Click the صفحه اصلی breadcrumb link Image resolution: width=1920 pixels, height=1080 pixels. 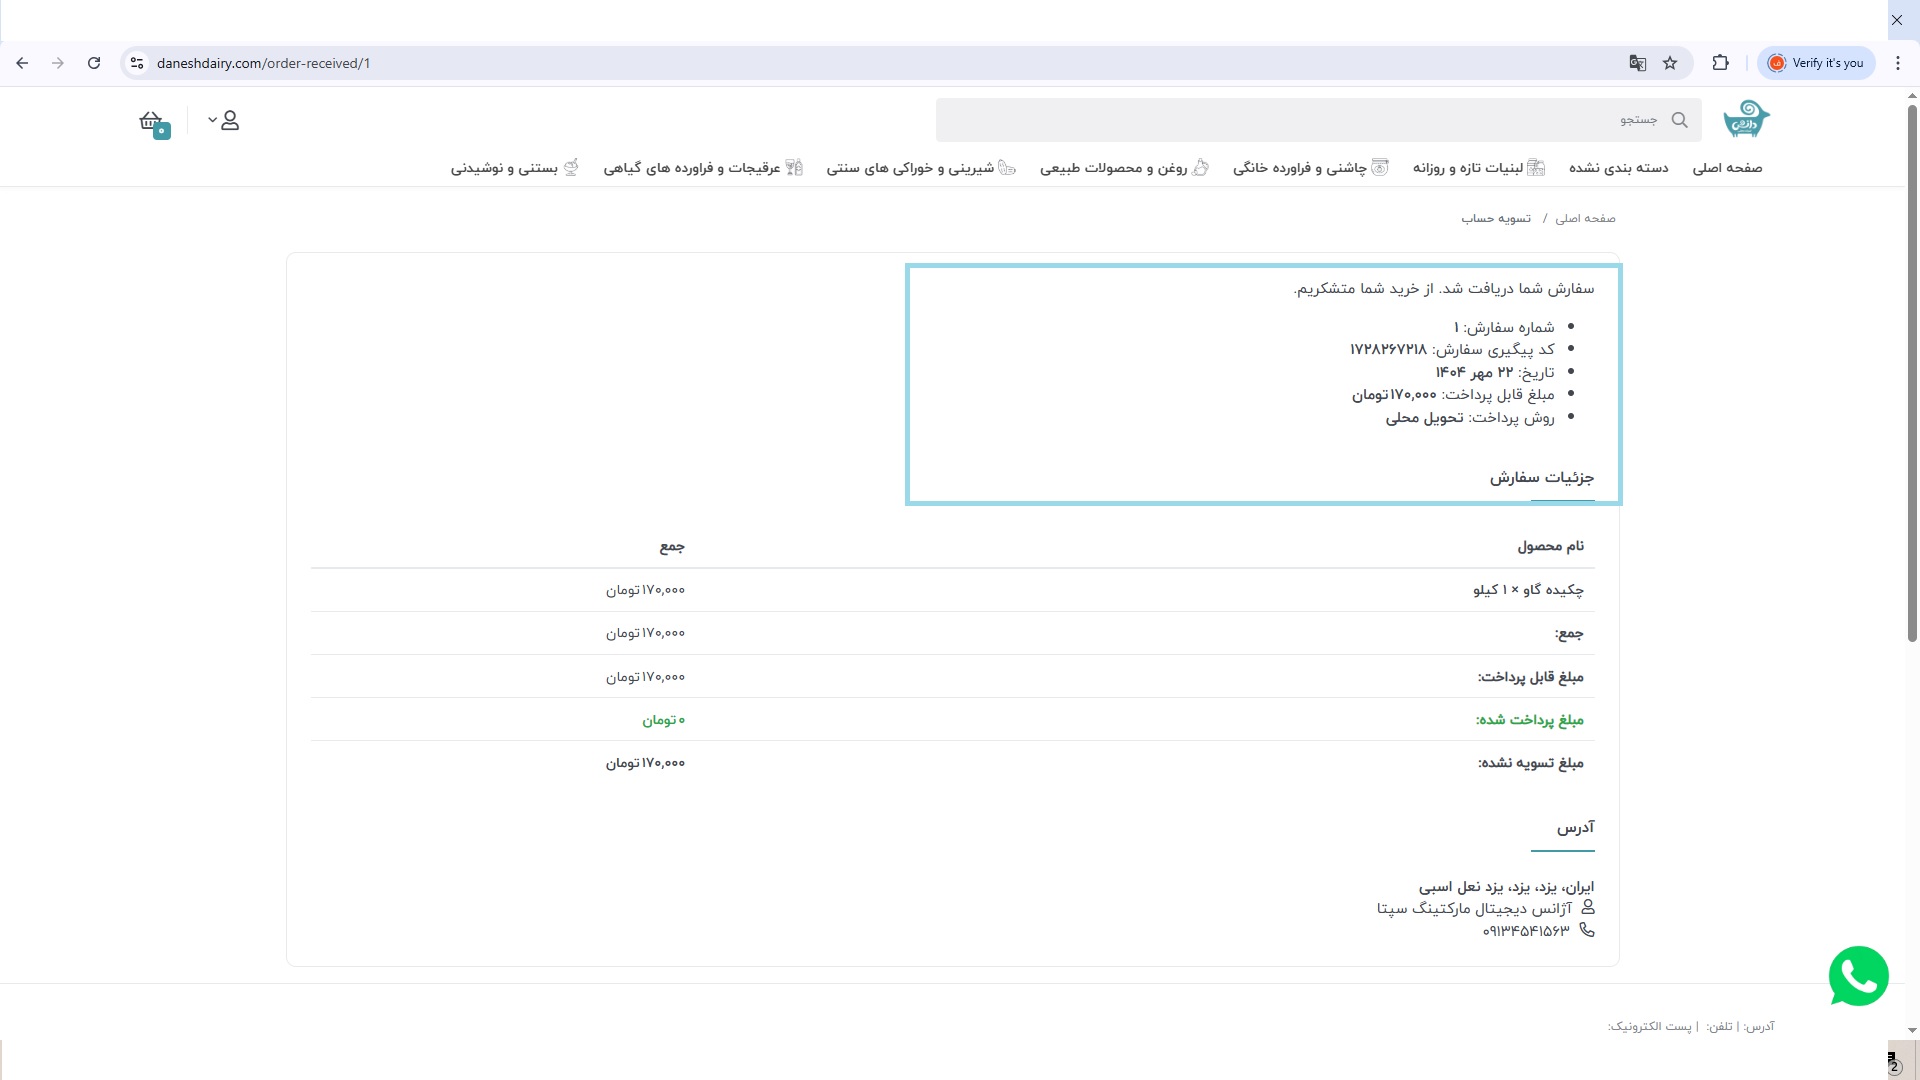tap(1585, 218)
